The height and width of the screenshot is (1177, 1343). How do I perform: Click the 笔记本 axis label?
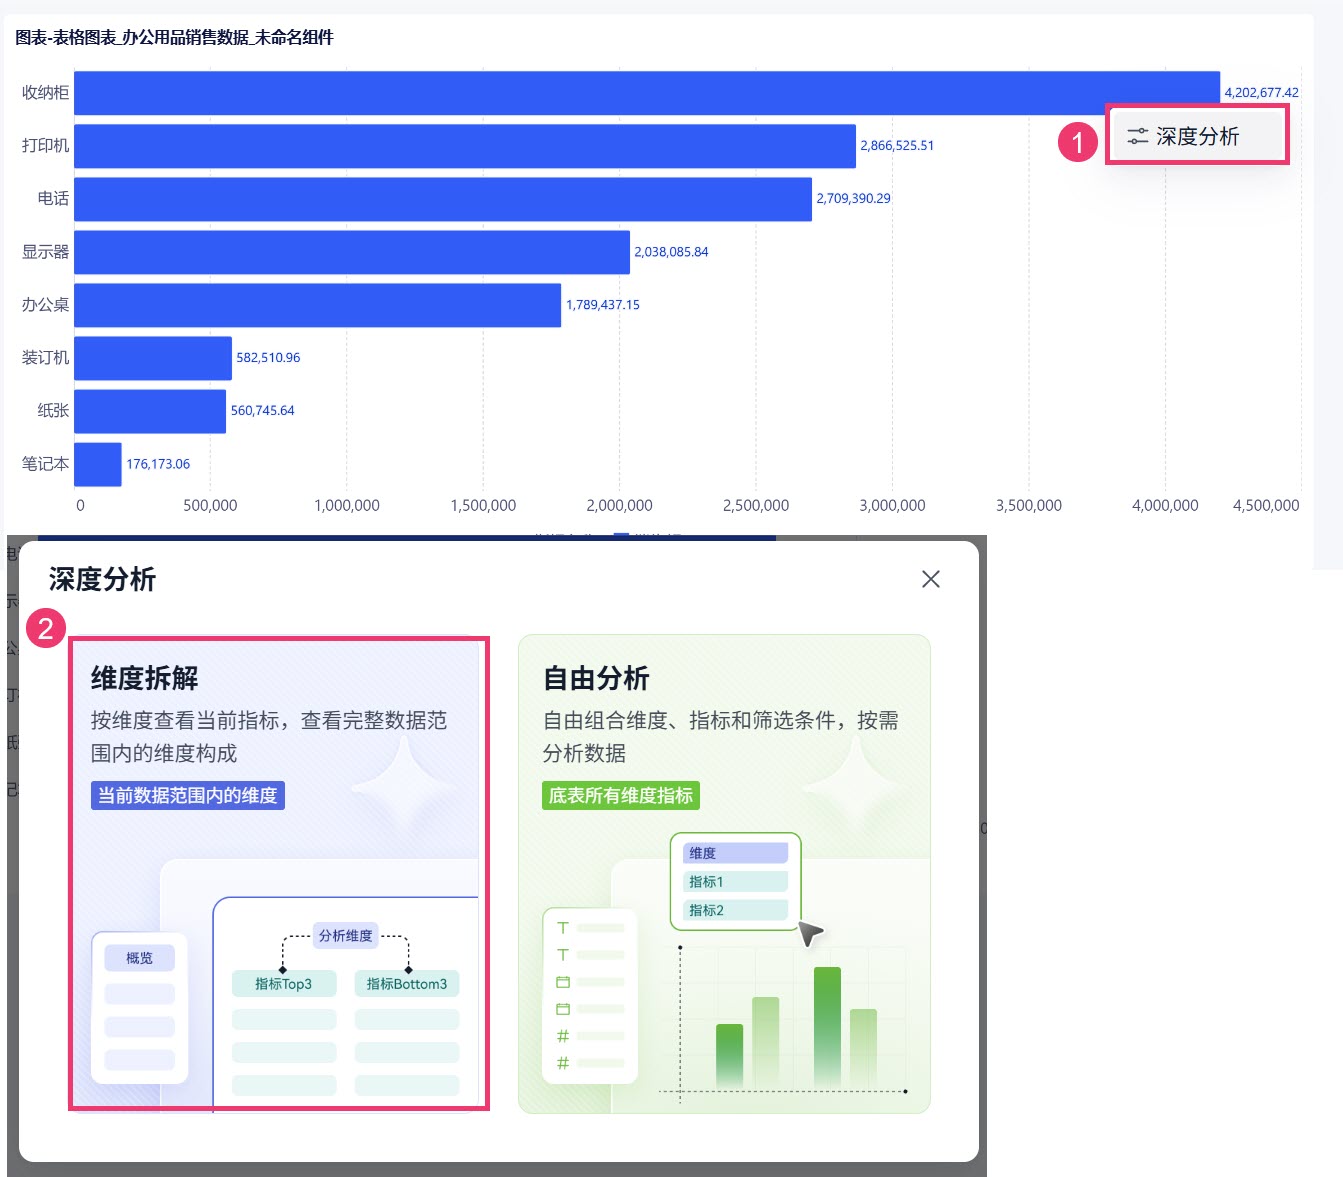coord(46,464)
